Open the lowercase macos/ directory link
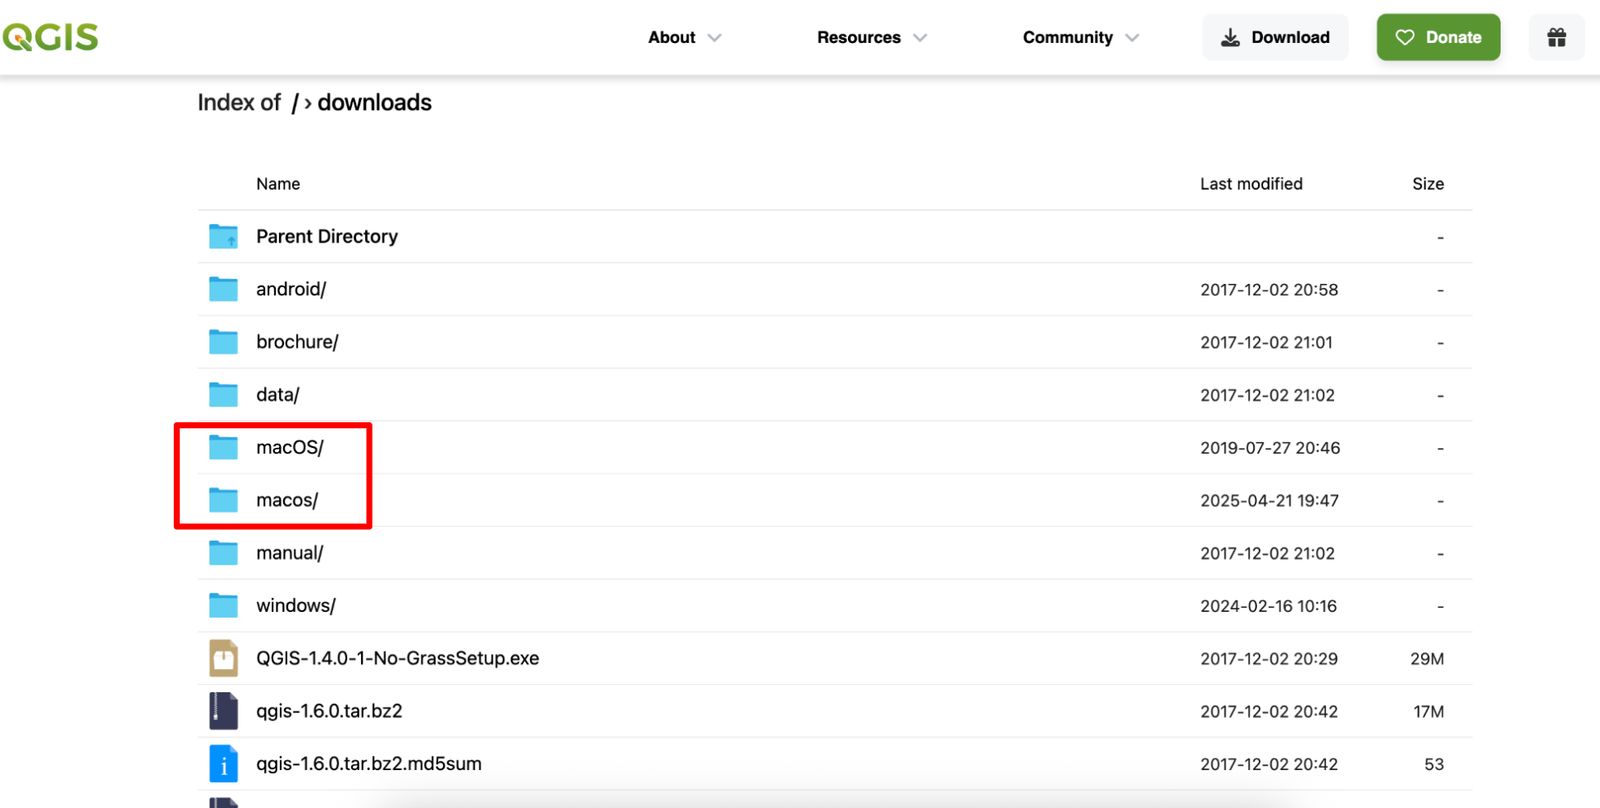 click(x=287, y=500)
